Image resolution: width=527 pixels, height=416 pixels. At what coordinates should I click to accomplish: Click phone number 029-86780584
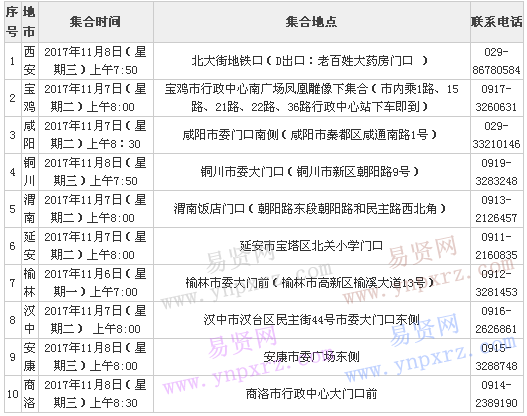pyautogui.click(x=496, y=61)
